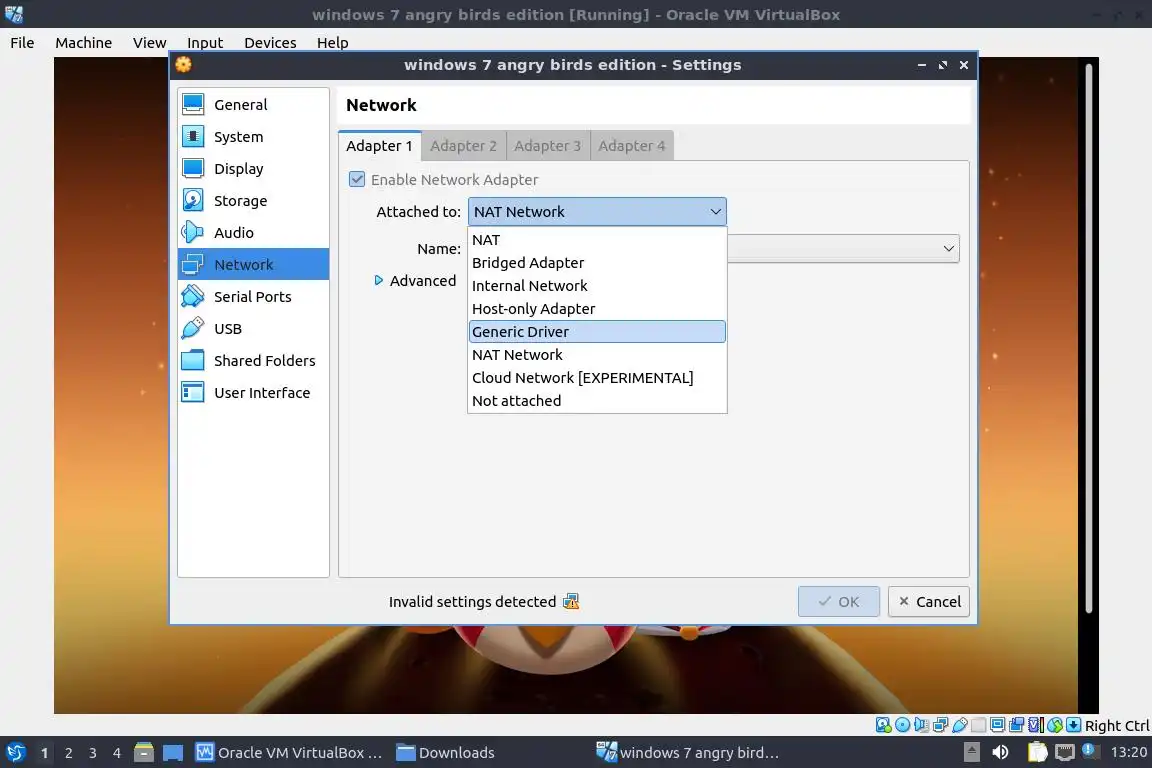
Task: Click the 13:20 taskbar clock
Action: [1128, 753]
